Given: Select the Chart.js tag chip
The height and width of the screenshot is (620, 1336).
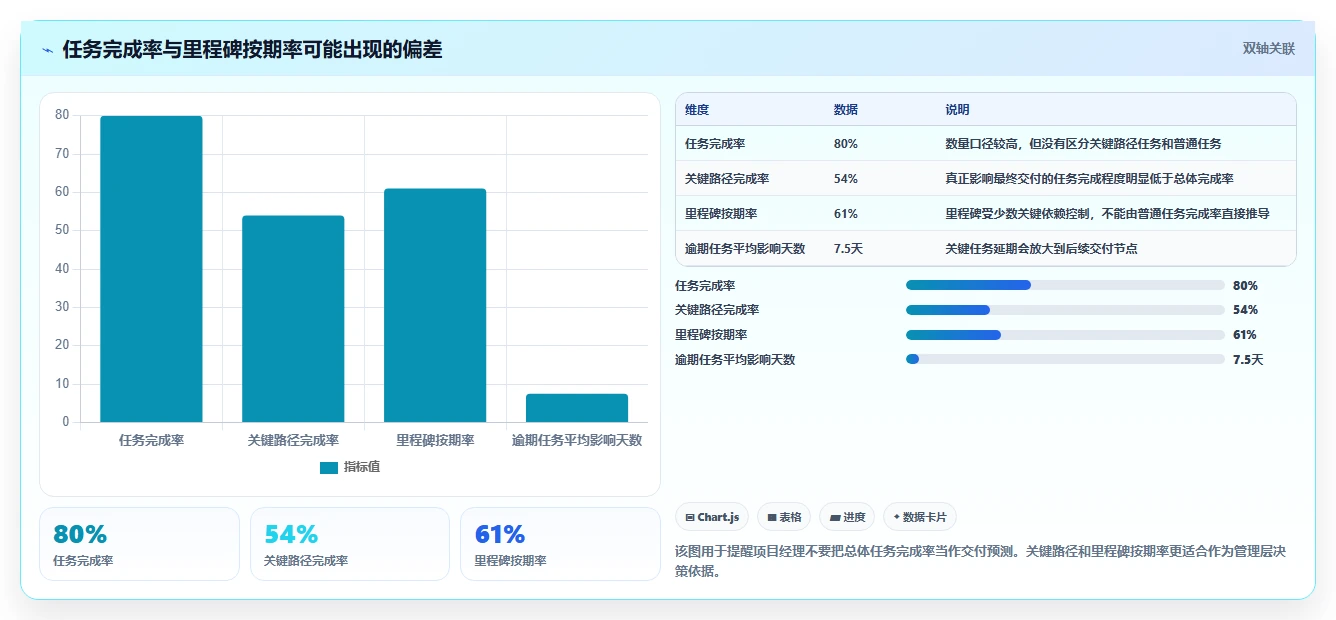Looking at the screenshot, I should (712, 517).
